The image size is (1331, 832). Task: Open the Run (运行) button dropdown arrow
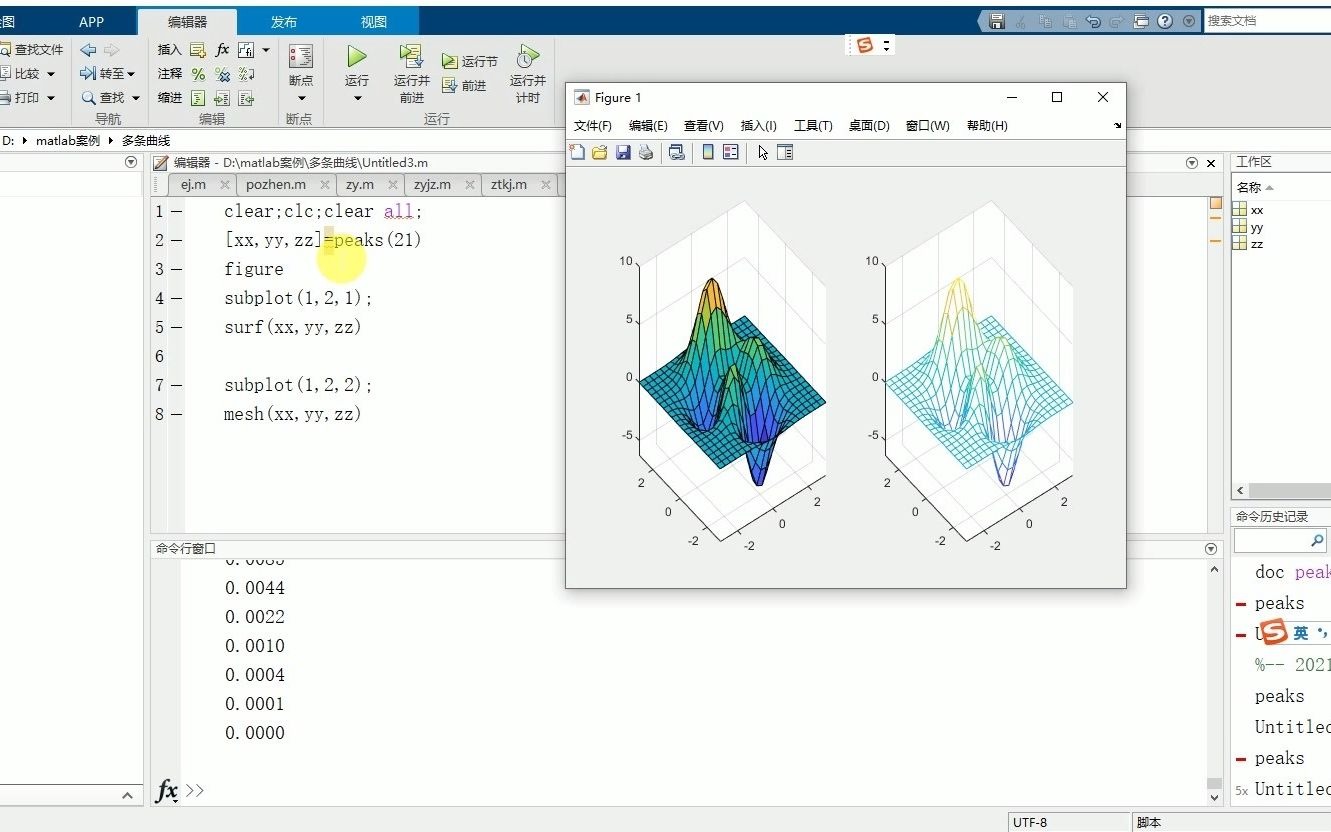(x=357, y=98)
